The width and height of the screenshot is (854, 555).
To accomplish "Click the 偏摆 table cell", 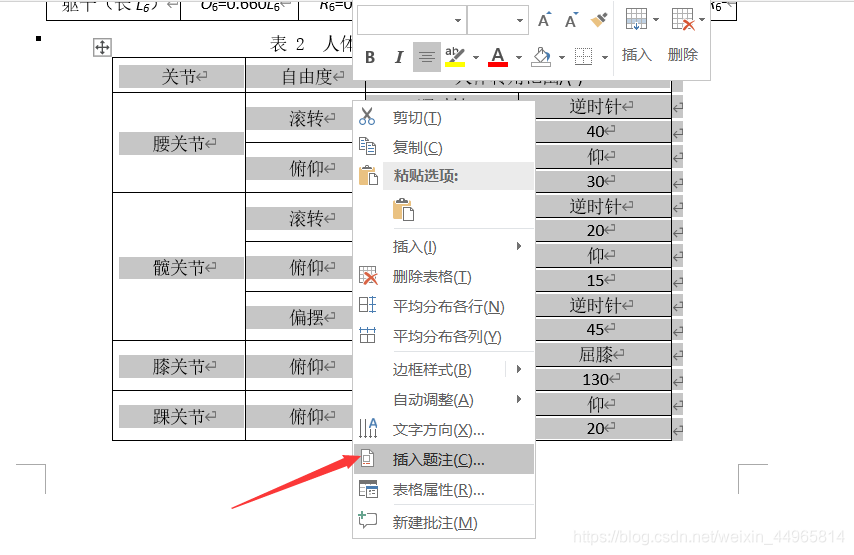I will (300, 316).
